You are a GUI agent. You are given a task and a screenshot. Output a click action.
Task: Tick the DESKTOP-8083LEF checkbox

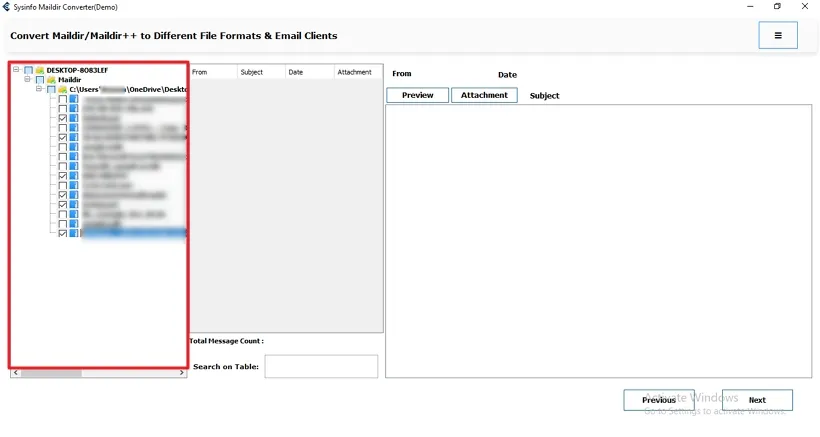29,70
